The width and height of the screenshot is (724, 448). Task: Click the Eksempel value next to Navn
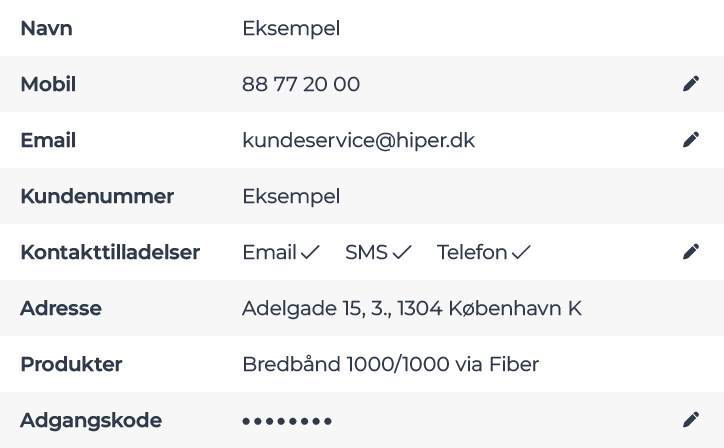[291, 29]
